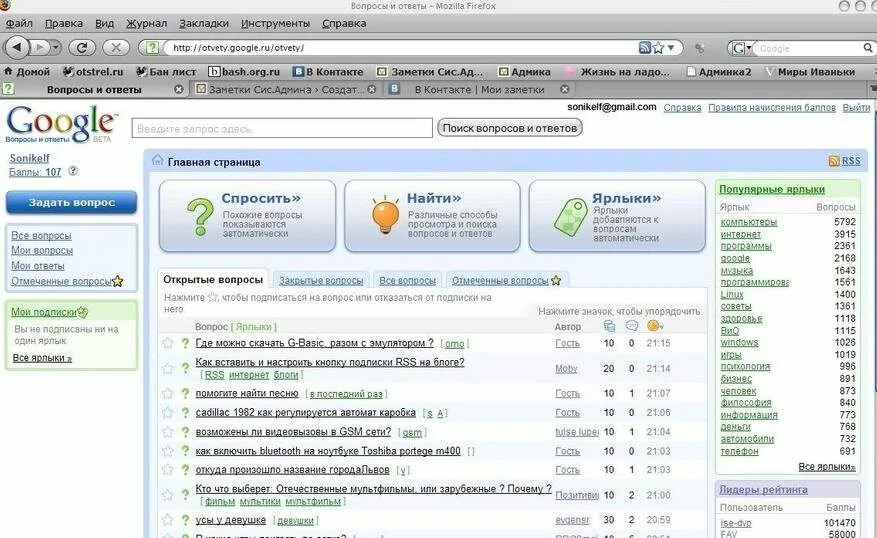877x538 pixels.
Task: Open user profile ise-dvp in Лидеры рейтинга
Action: point(735,523)
